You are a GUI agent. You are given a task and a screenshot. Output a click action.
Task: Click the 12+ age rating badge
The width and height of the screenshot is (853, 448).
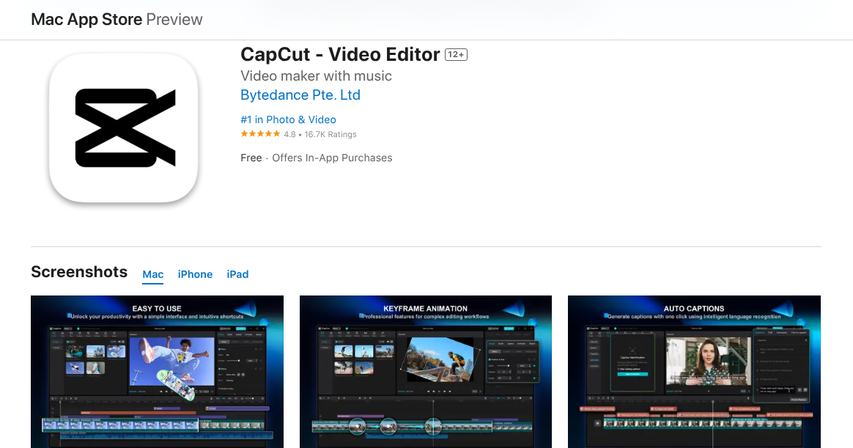[x=456, y=54]
